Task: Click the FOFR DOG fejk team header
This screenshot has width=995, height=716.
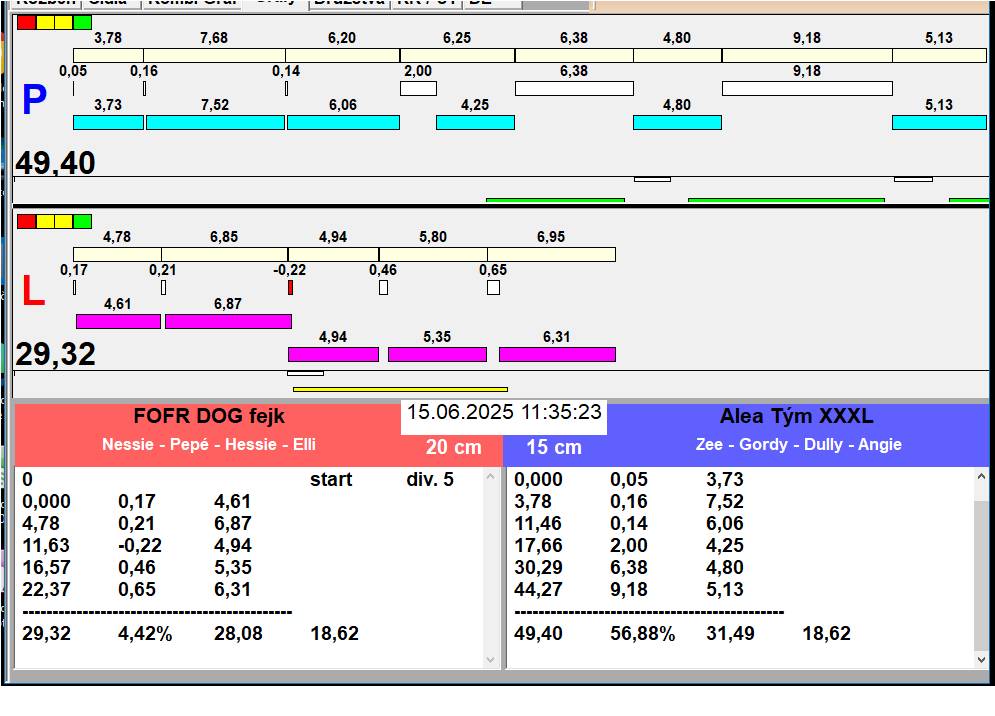Action: pos(209,417)
